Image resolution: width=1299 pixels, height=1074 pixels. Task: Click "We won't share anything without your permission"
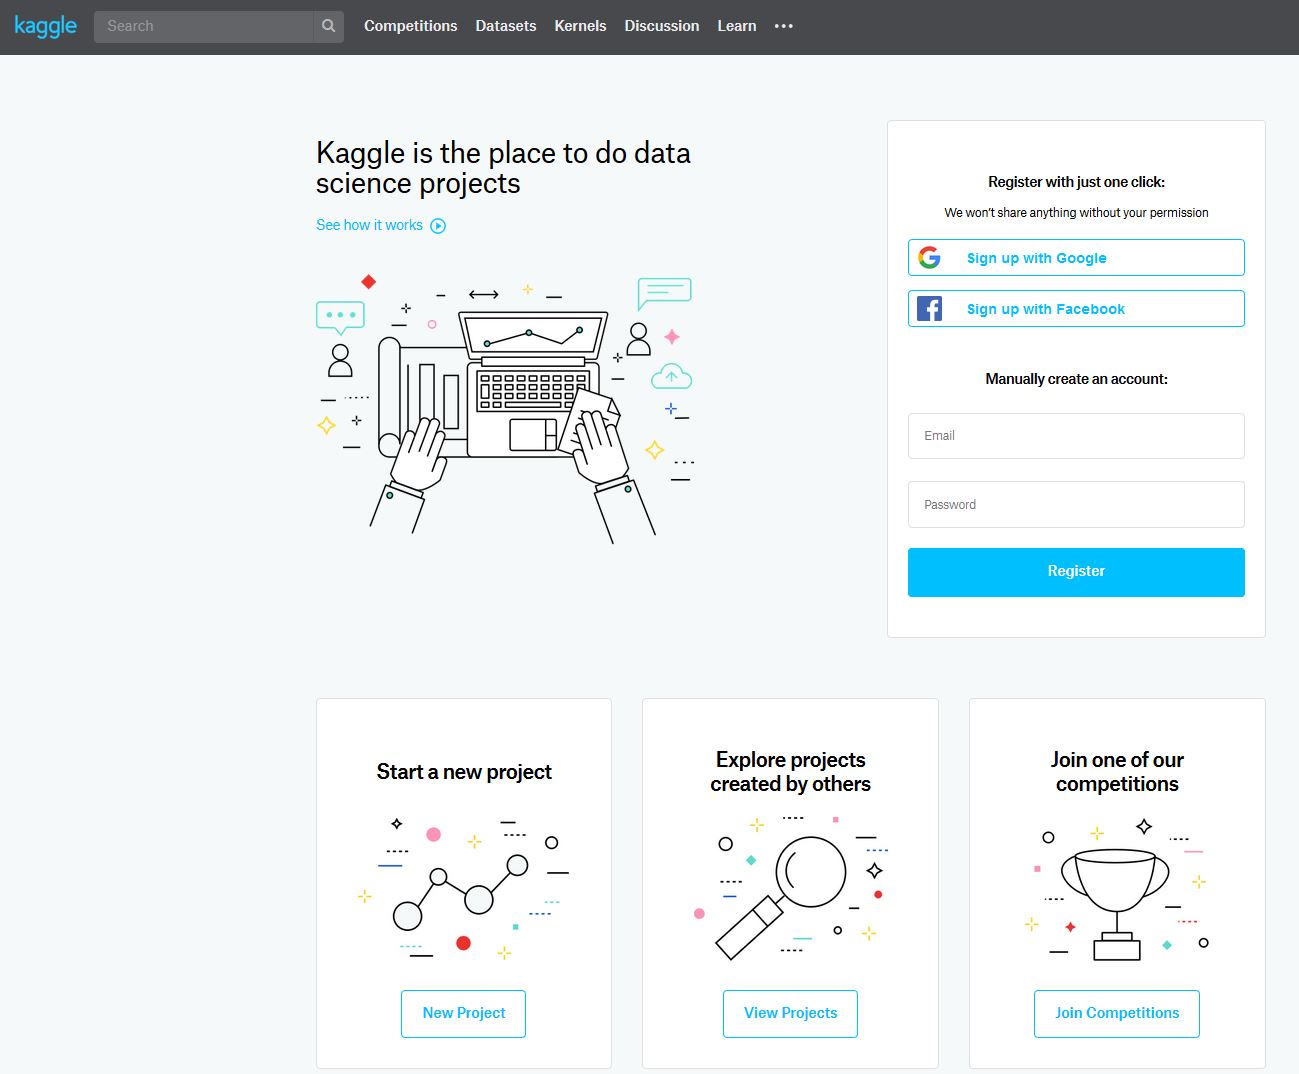pos(1076,213)
